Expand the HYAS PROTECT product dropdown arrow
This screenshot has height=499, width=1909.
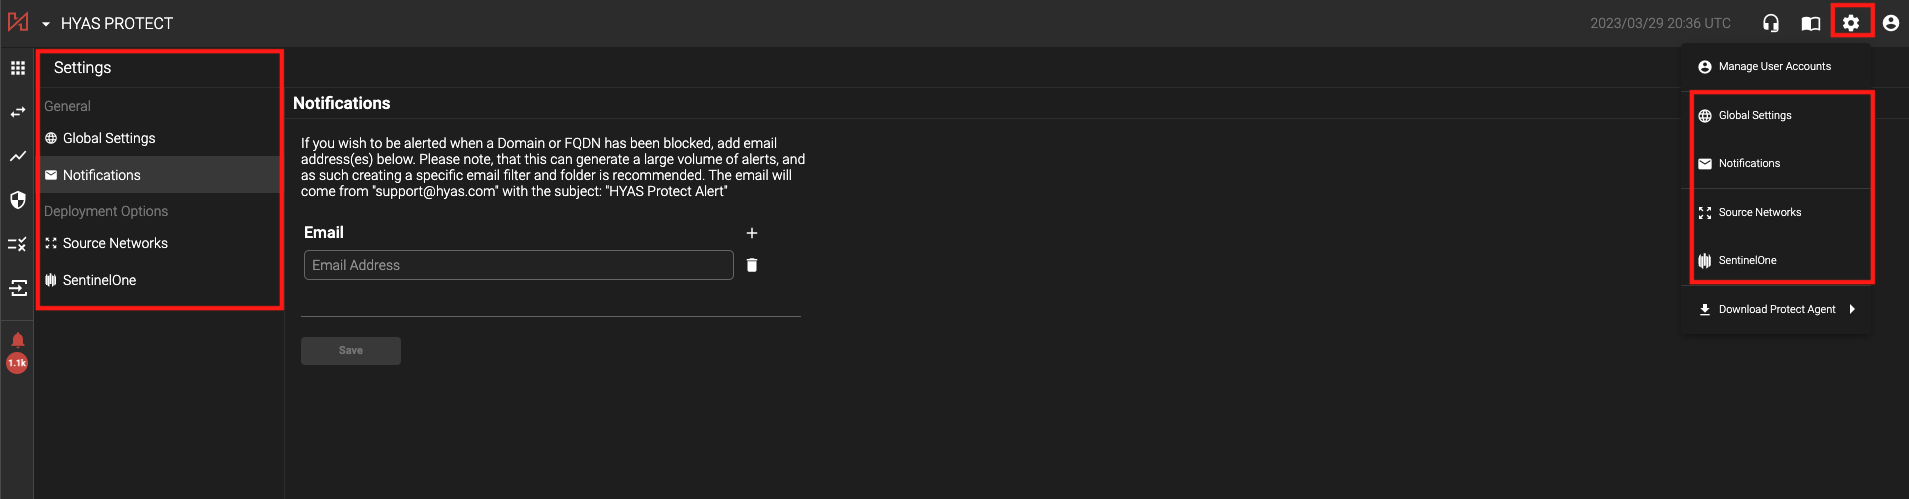pos(46,24)
